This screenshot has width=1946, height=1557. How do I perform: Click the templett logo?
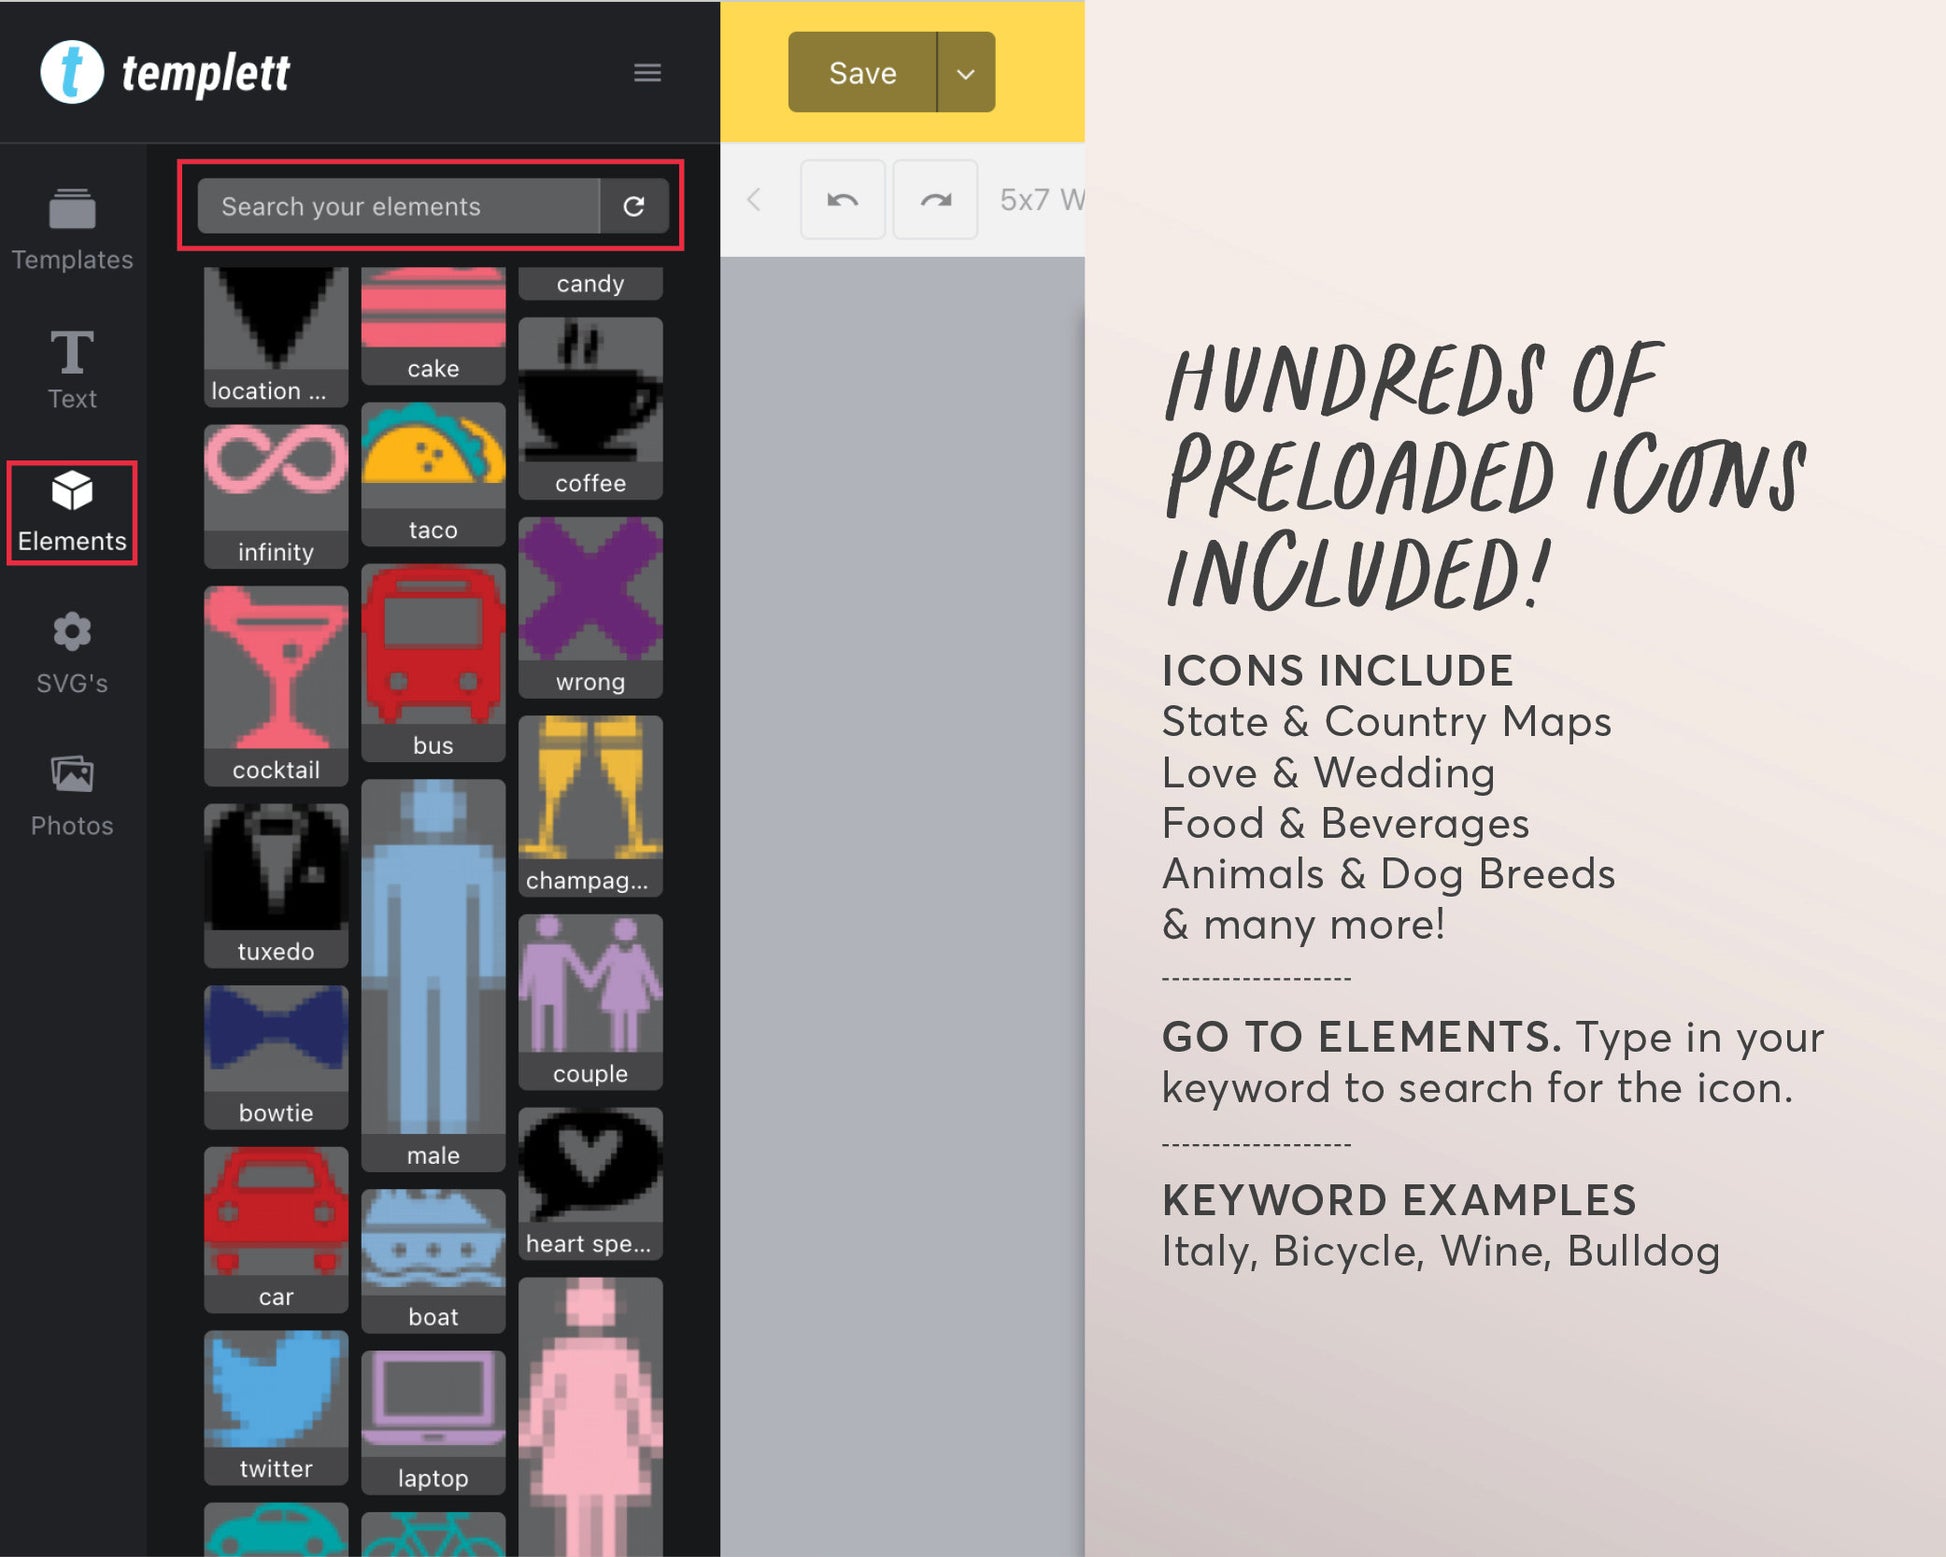click(165, 72)
